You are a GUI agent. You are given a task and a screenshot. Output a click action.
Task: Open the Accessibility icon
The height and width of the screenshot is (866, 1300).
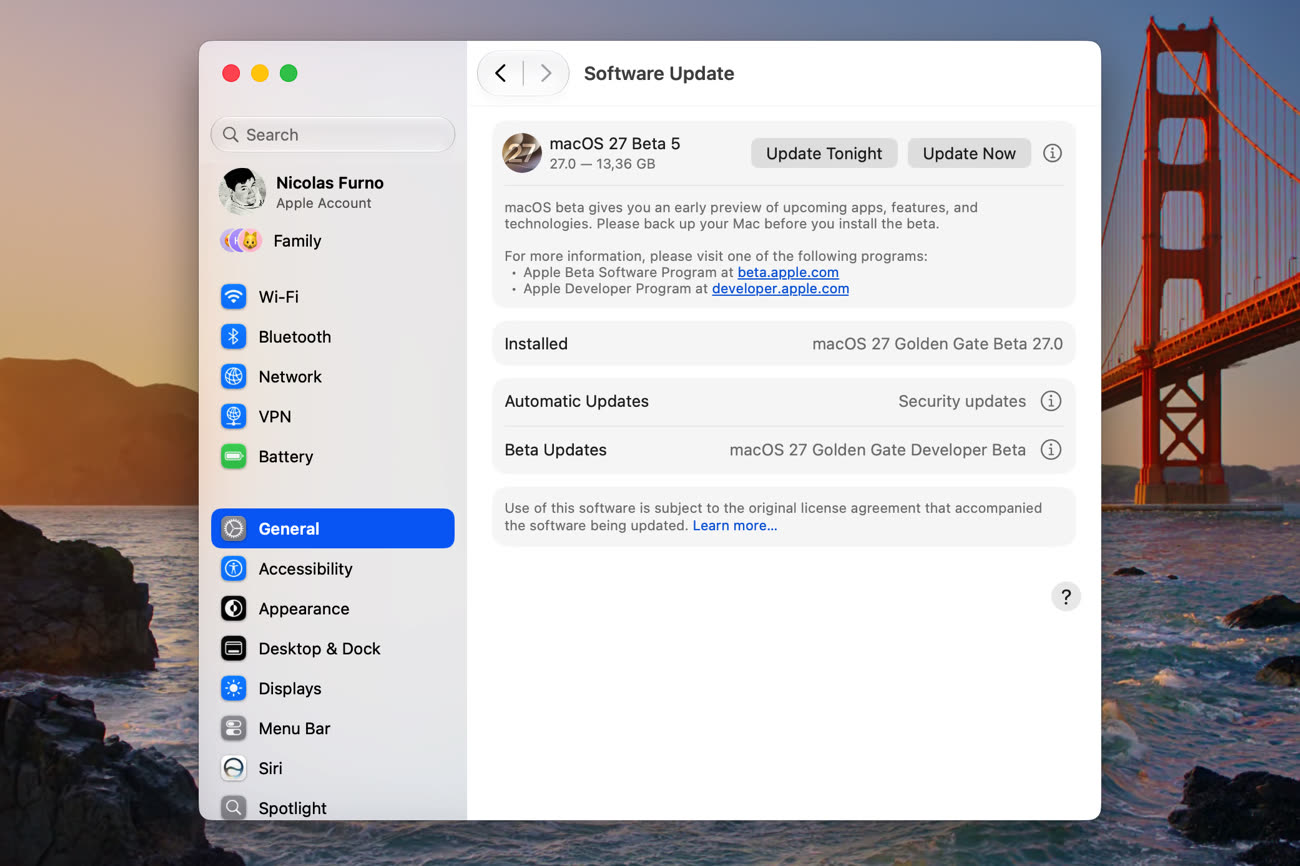[x=233, y=568]
